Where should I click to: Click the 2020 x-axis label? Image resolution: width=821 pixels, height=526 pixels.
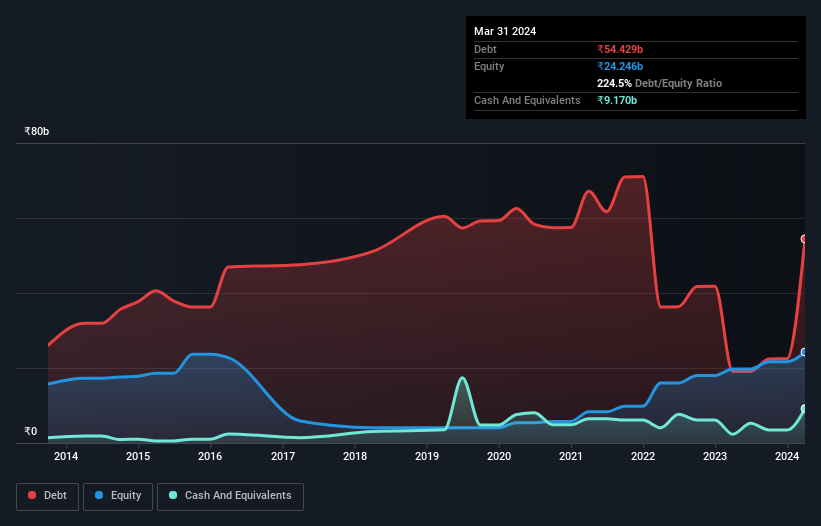pos(499,456)
